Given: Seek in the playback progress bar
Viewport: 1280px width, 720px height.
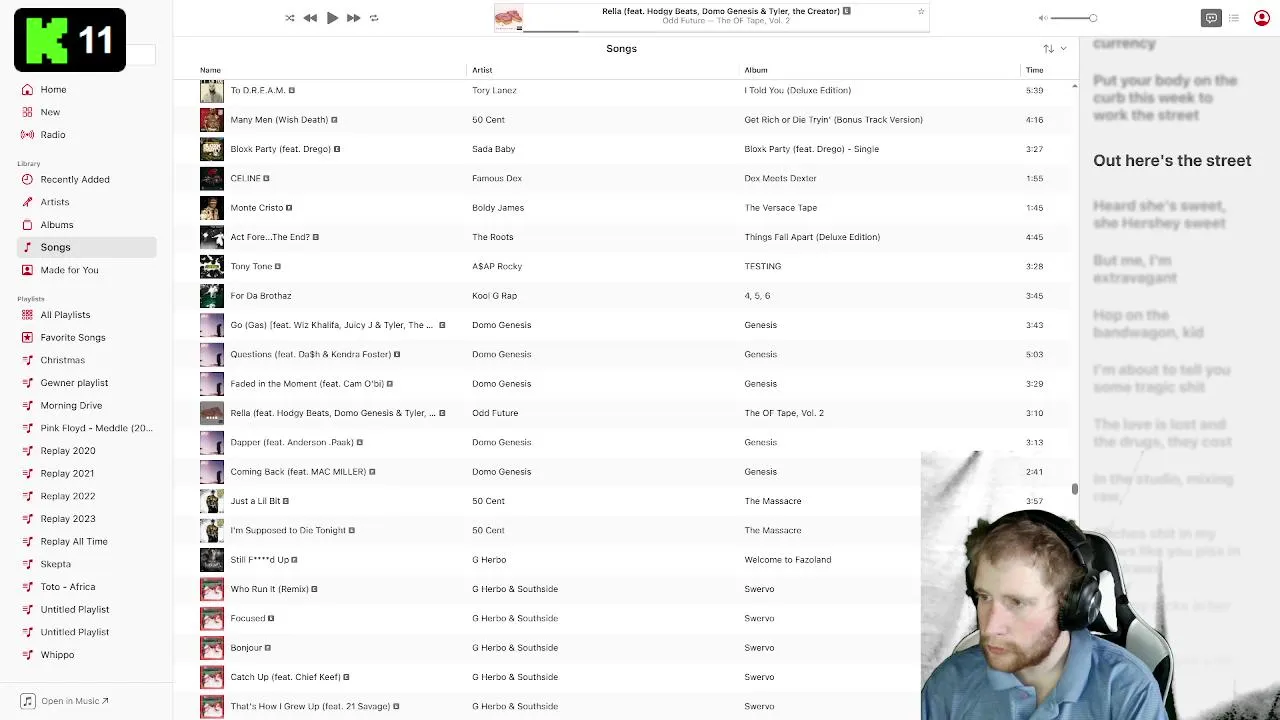Looking at the screenshot, I should [725, 30].
